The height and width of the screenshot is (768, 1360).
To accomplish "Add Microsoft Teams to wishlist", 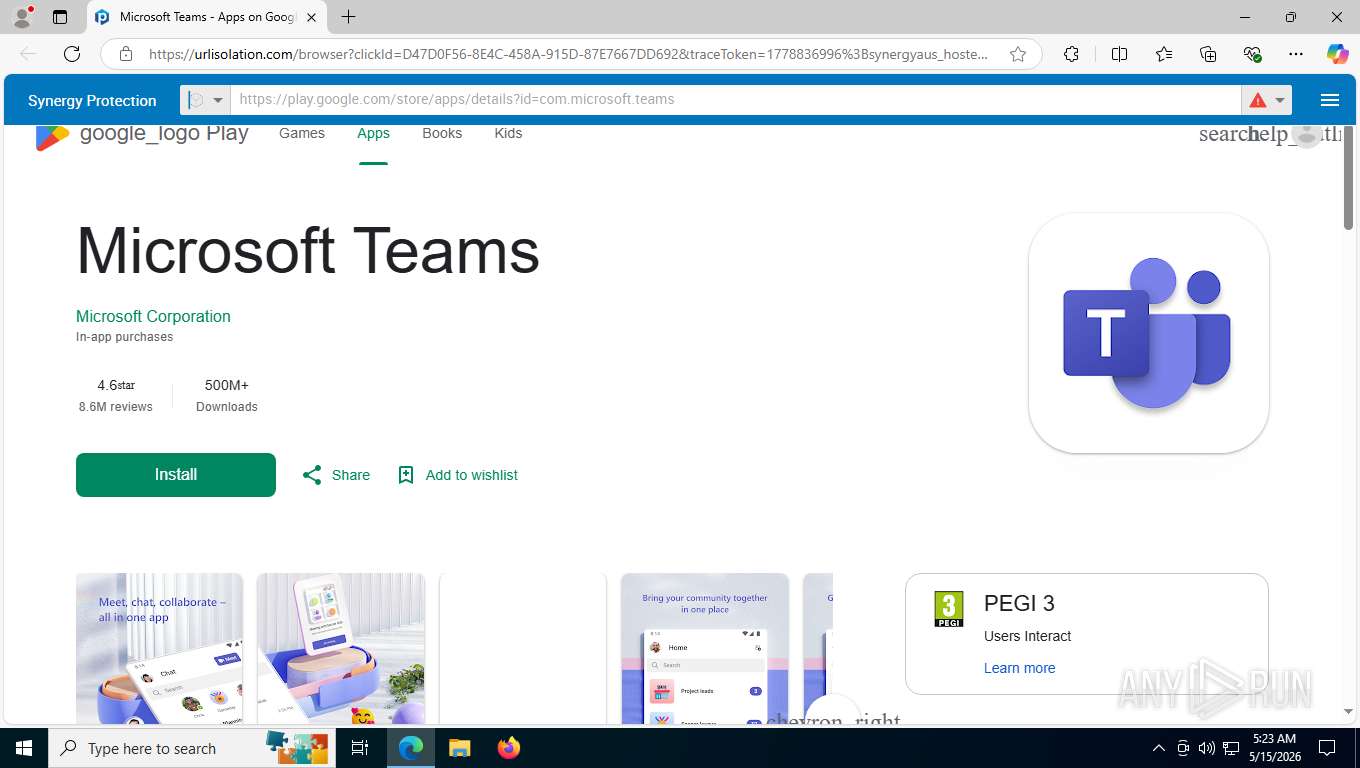I will [457, 475].
